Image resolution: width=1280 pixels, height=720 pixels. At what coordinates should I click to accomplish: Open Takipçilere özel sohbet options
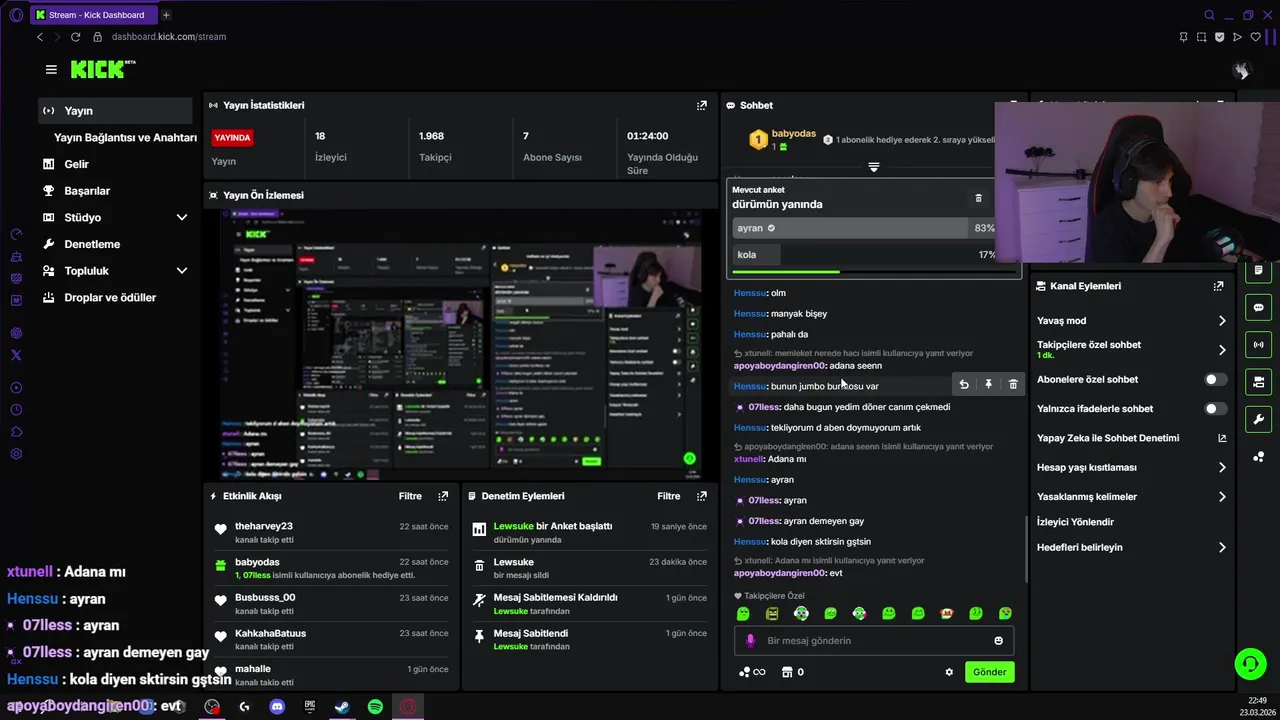click(x=1130, y=350)
